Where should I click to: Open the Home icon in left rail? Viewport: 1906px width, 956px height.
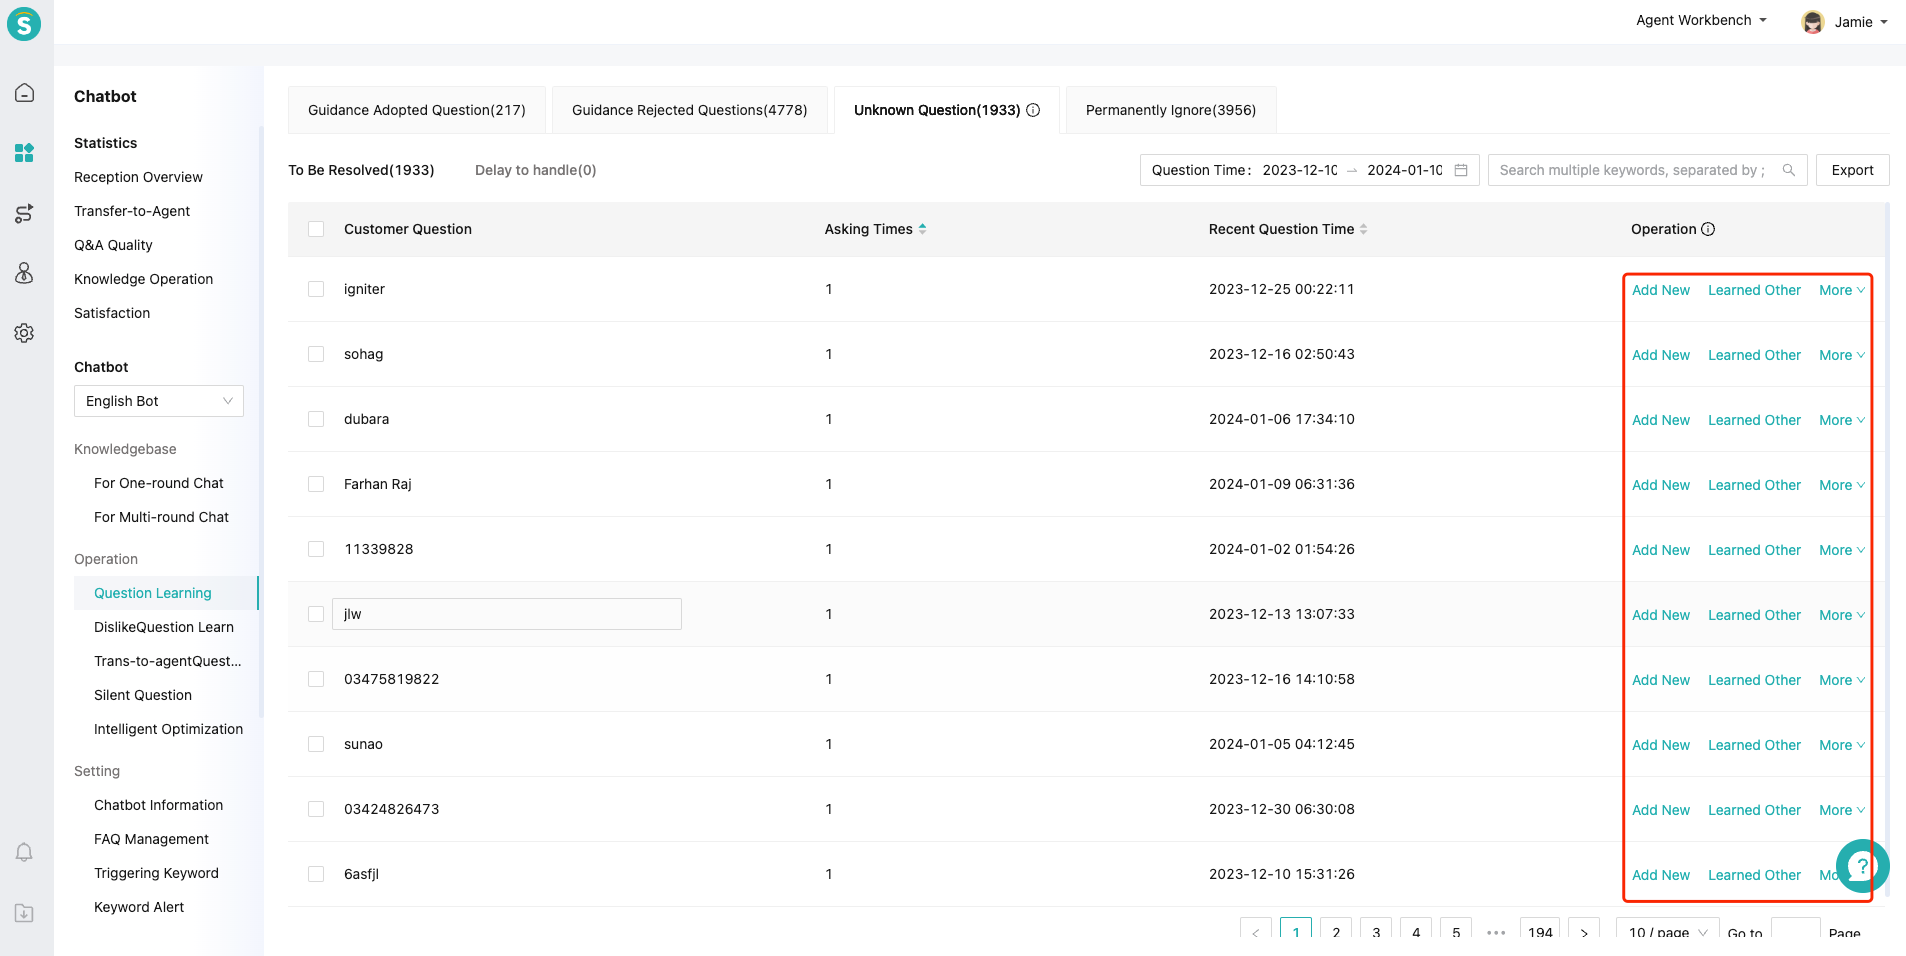pos(24,93)
